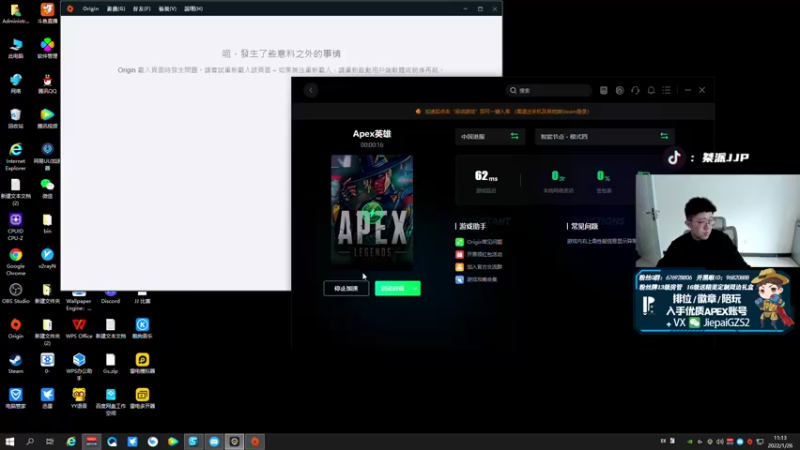Open the headset customer support icon
The width and height of the screenshot is (800, 450).
point(635,90)
